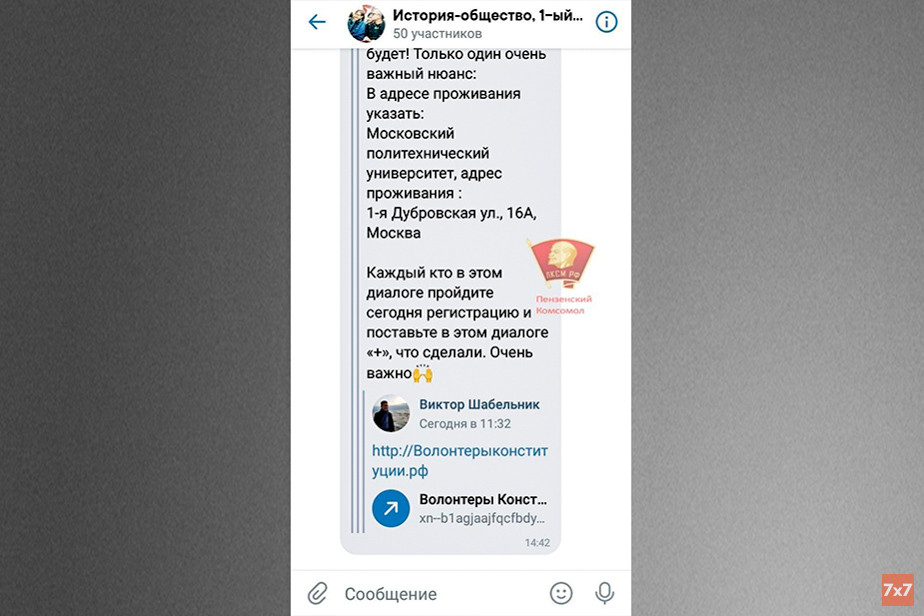Record a voice message with the microphone

pos(605,593)
